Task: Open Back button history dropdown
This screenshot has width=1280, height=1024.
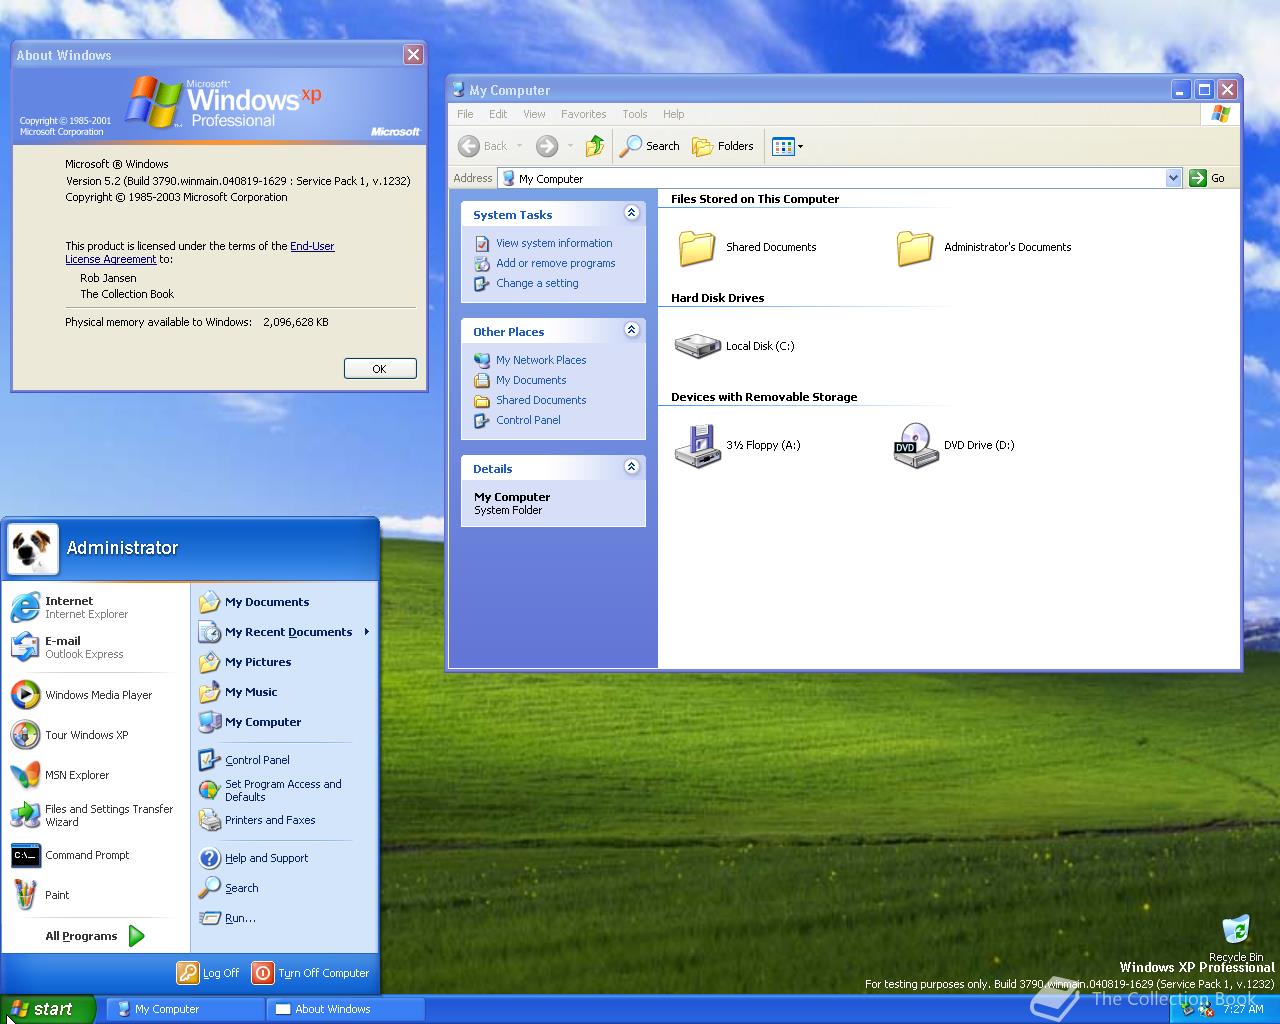Action: pyautogui.click(x=520, y=146)
